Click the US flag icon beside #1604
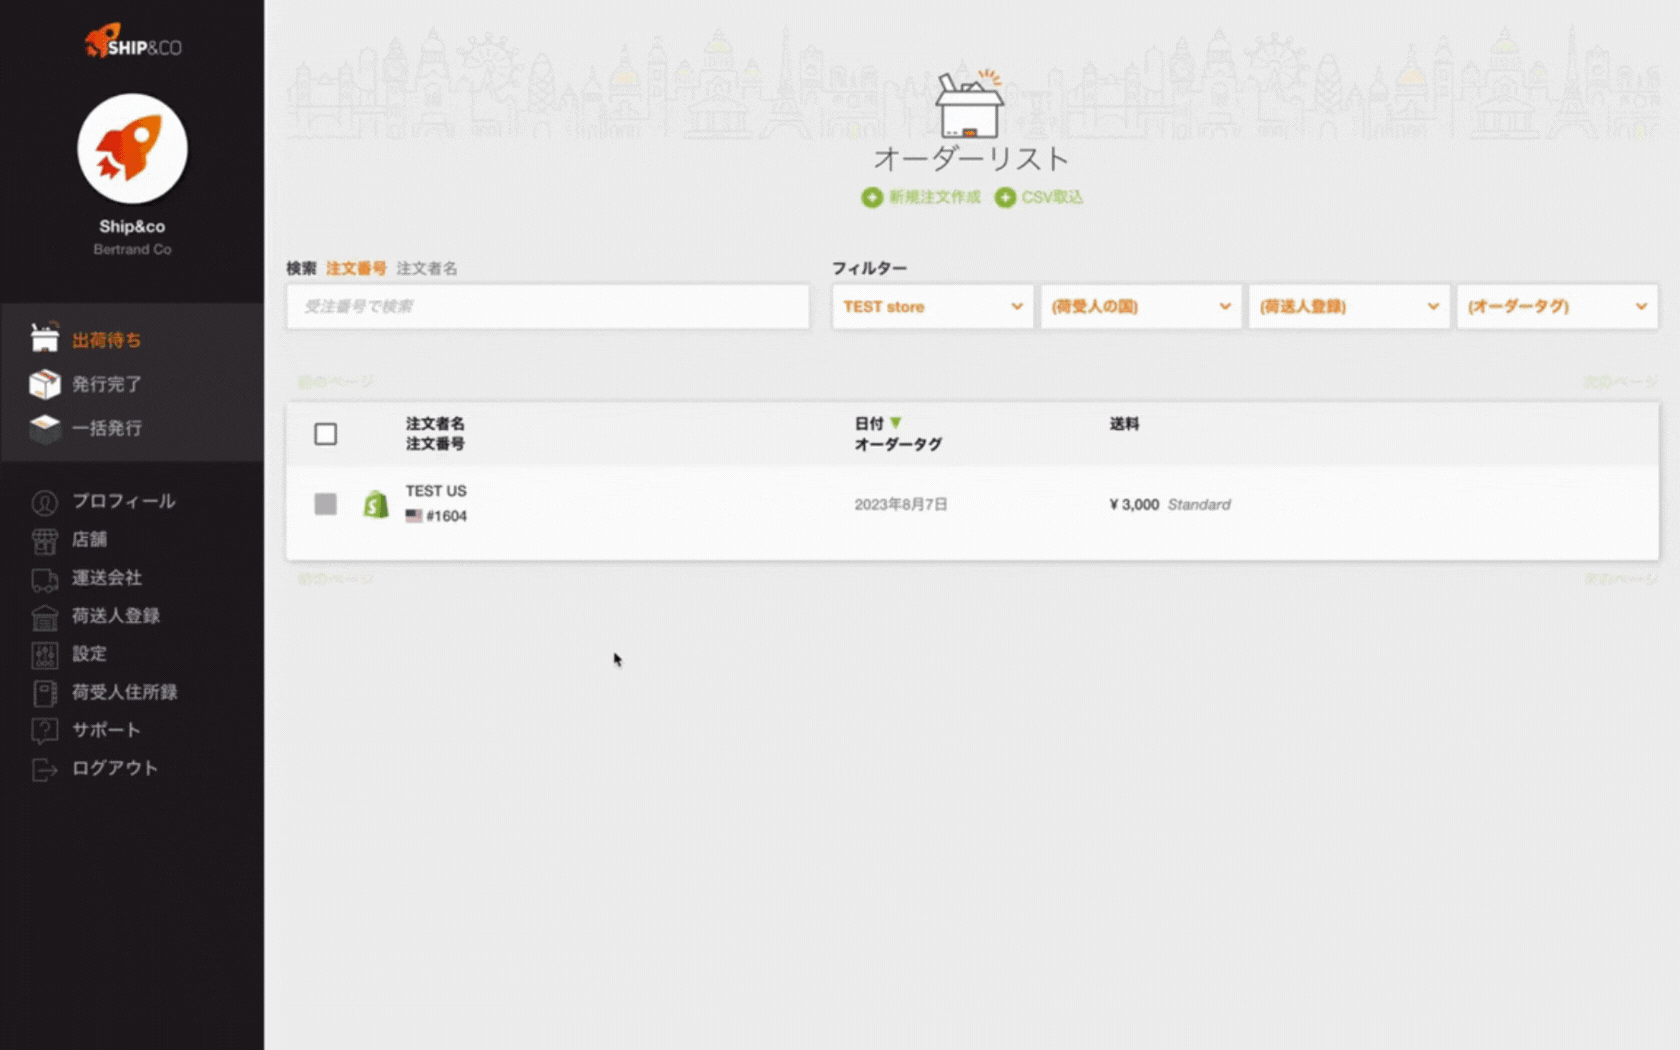Screen dimensions: 1680x1050 point(414,516)
